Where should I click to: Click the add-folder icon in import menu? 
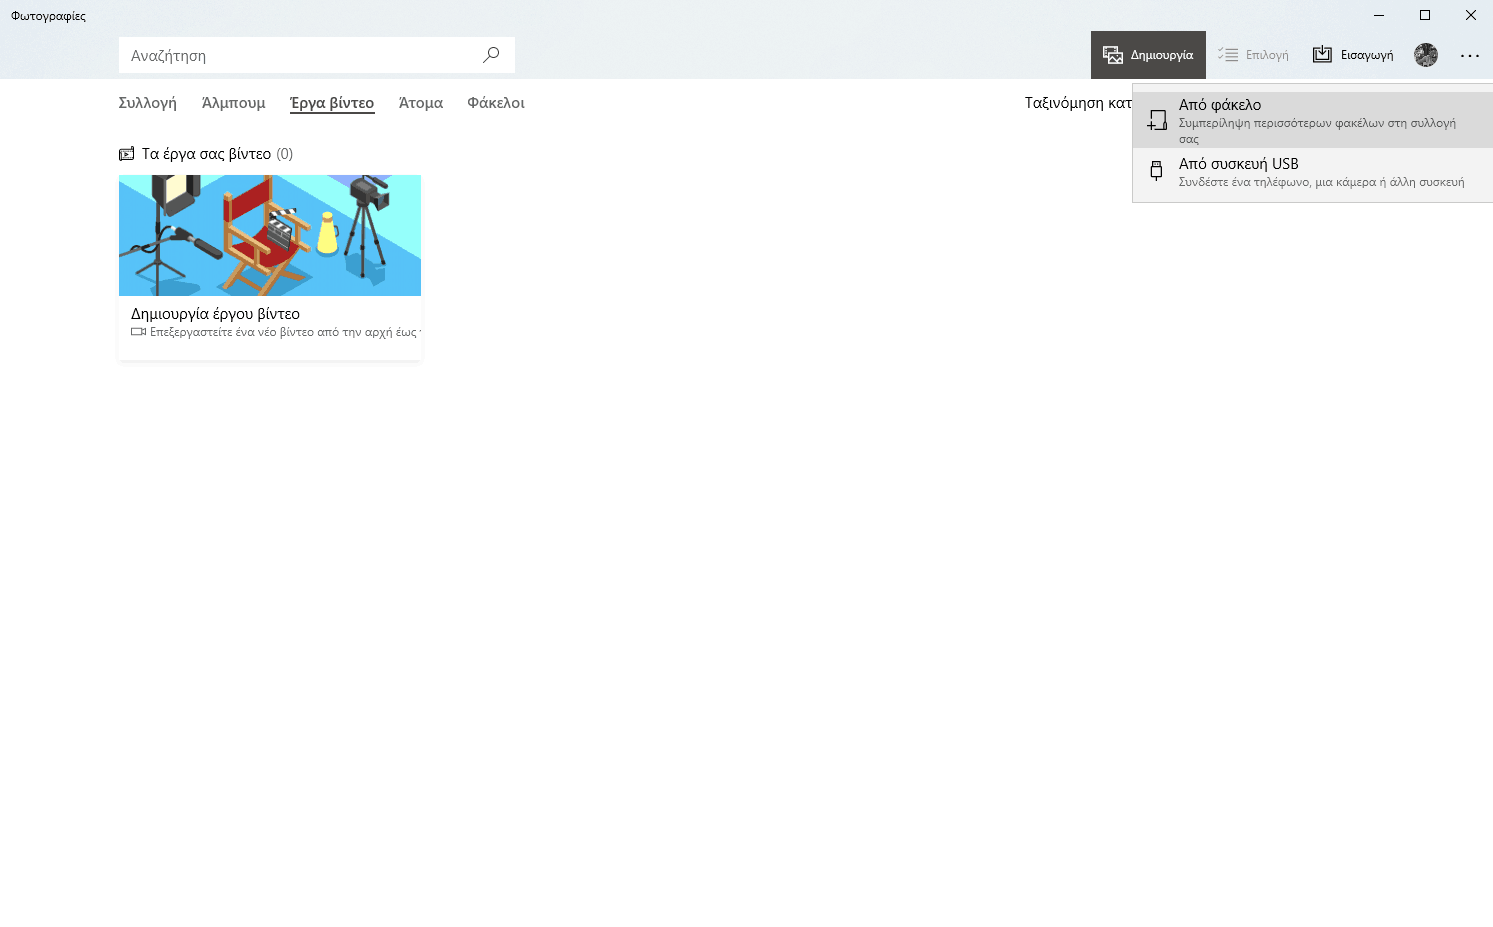point(1156,120)
